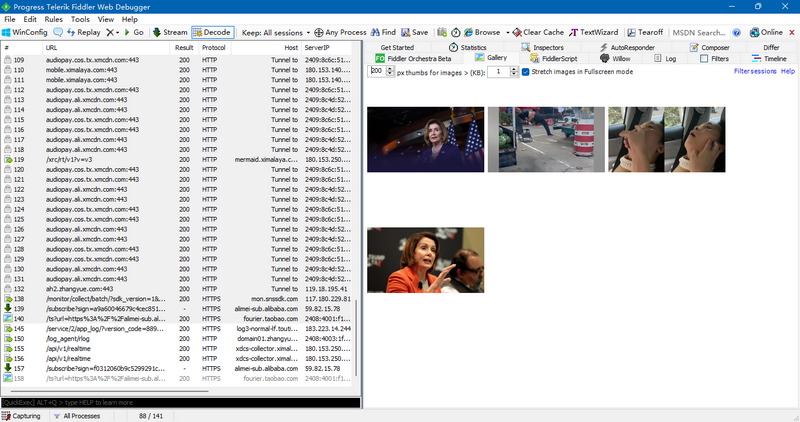Viewport: 800px width, 422px height.
Task: Click the Filter sessions link
Action: [x=755, y=72]
